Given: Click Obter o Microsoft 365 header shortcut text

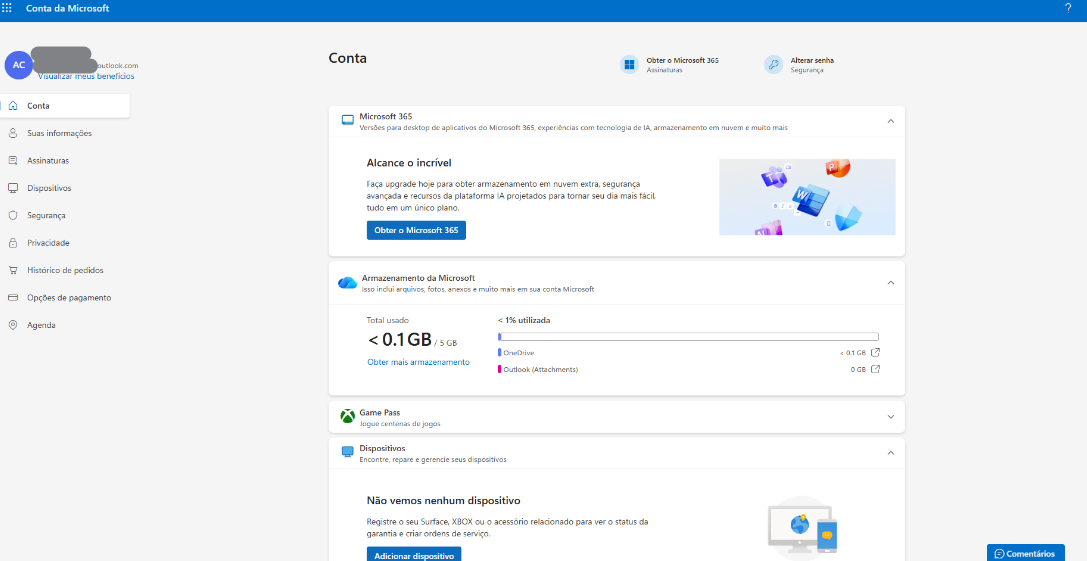Looking at the screenshot, I should pyautogui.click(x=682, y=60).
